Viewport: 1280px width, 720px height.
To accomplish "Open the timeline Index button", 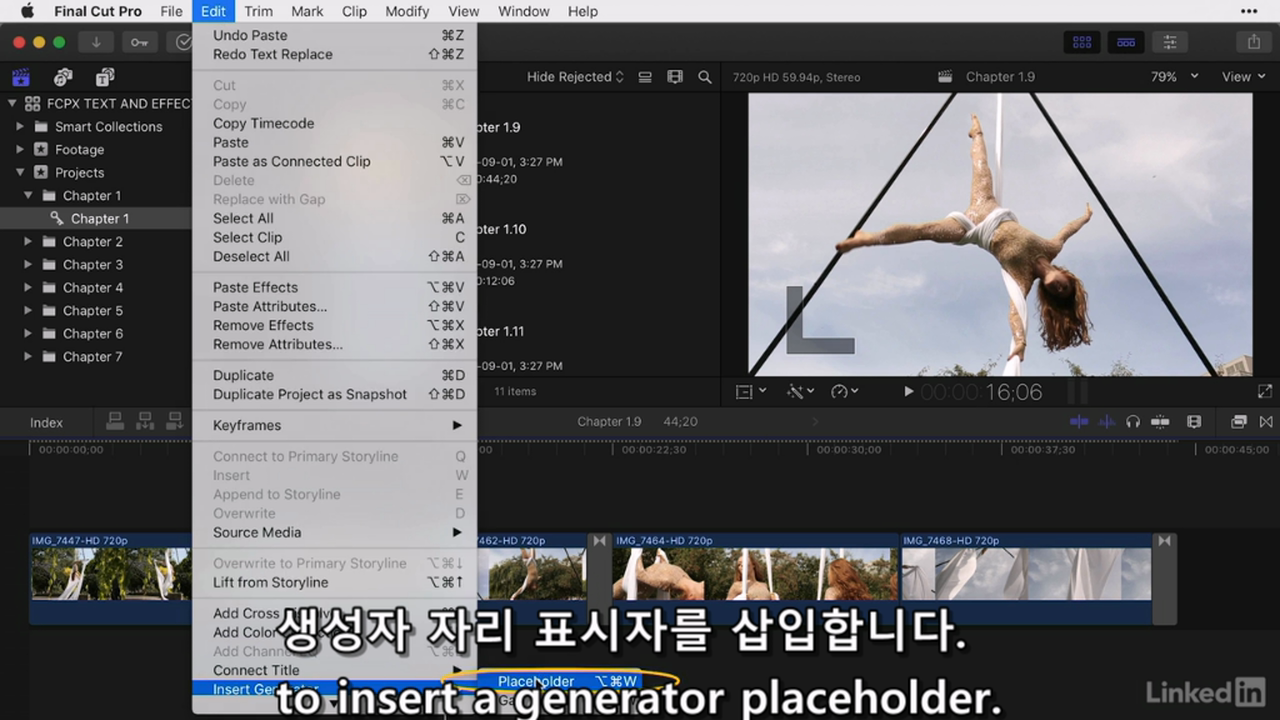I will [x=46, y=422].
